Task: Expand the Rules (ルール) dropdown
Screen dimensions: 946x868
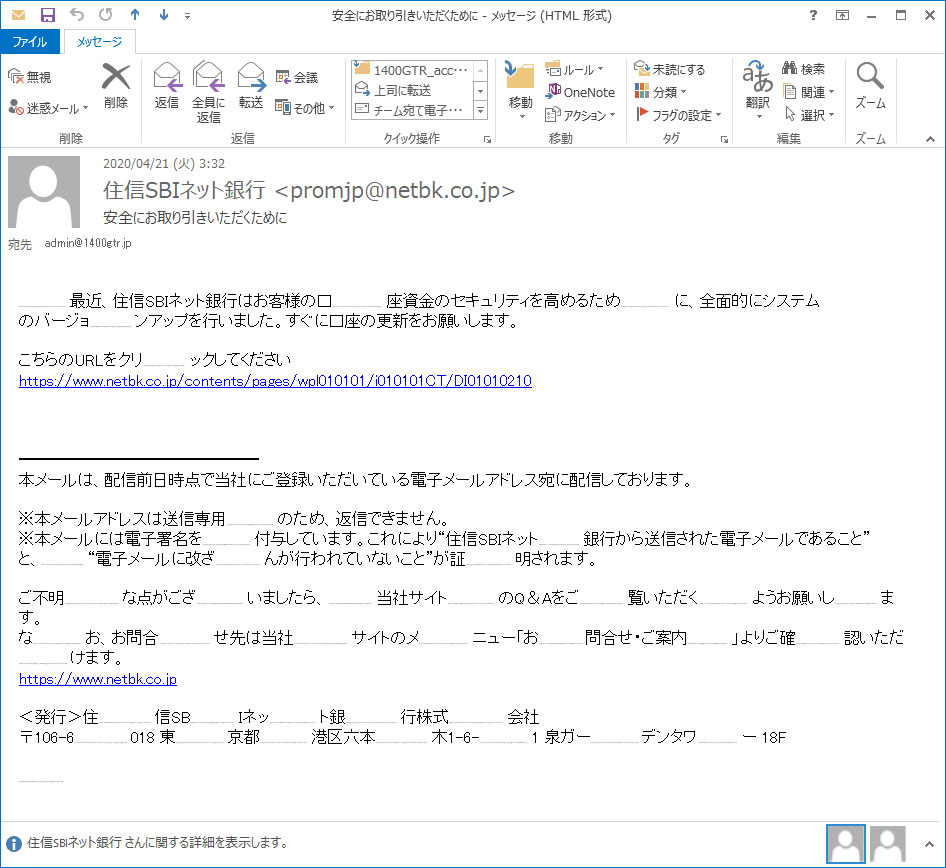Action: pos(576,70)
